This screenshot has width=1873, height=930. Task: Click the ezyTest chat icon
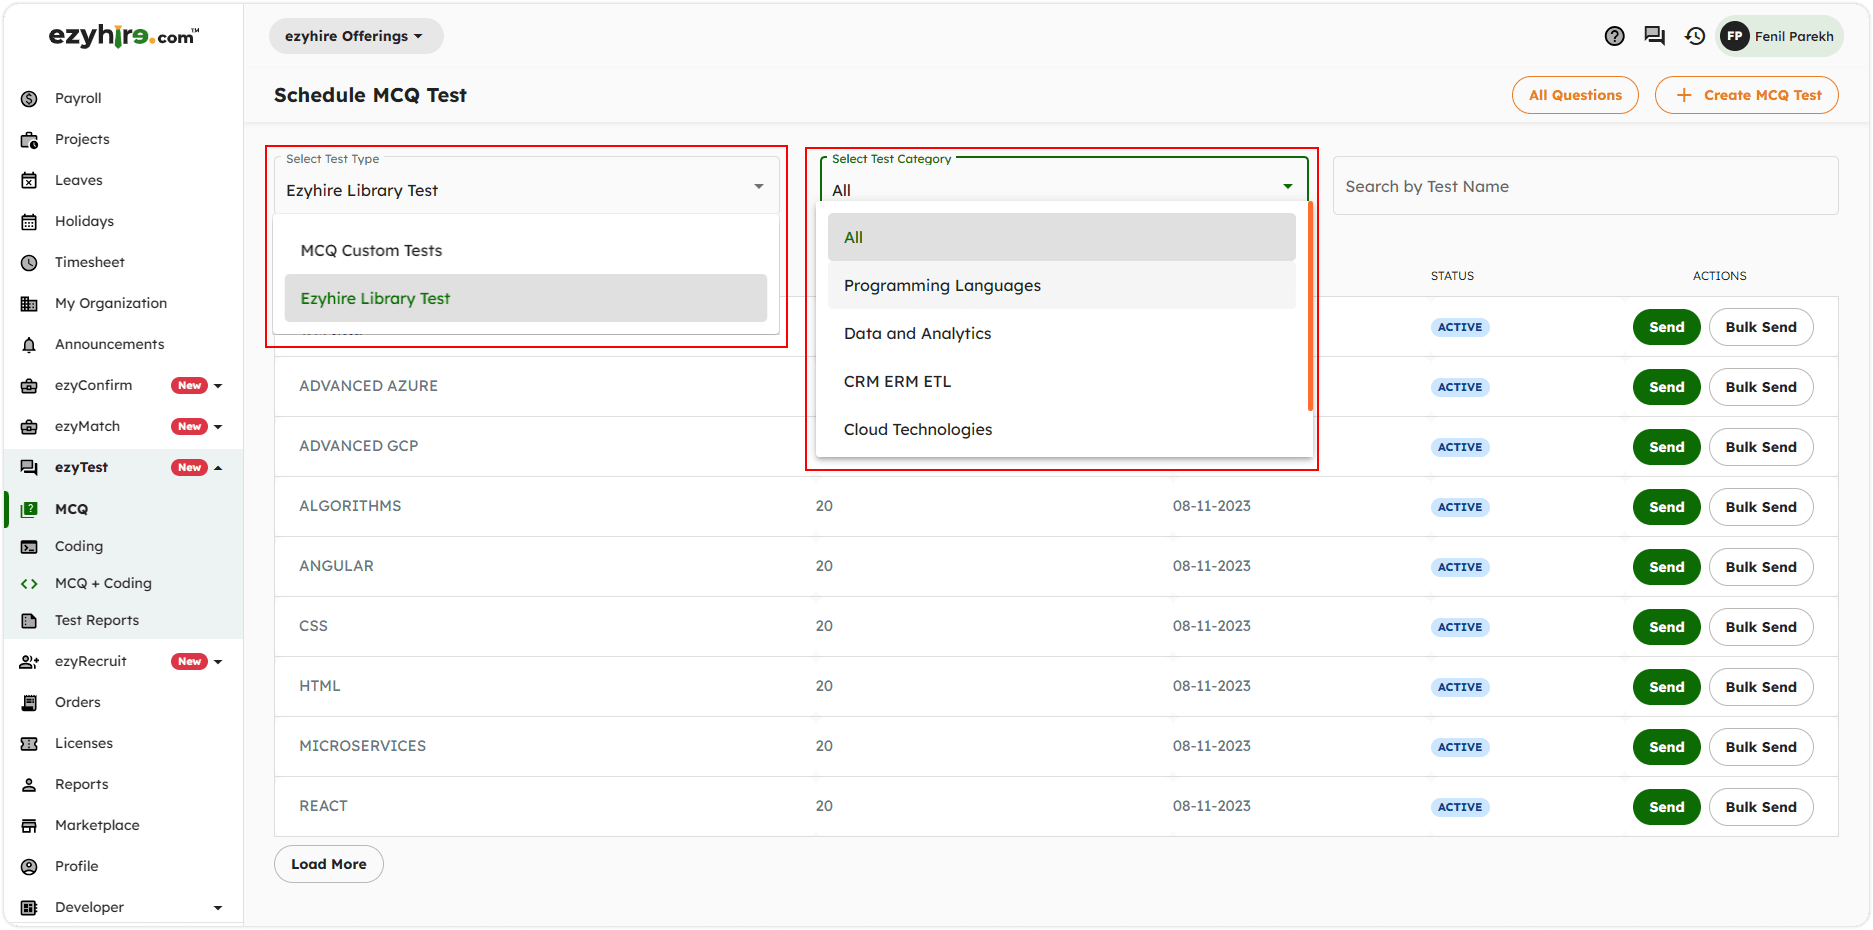[29, 467]
